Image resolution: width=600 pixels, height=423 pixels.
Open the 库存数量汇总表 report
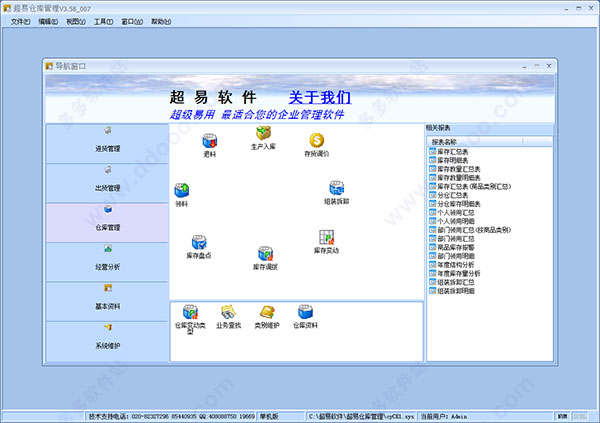pyautogui.click(x=455, y=169)
